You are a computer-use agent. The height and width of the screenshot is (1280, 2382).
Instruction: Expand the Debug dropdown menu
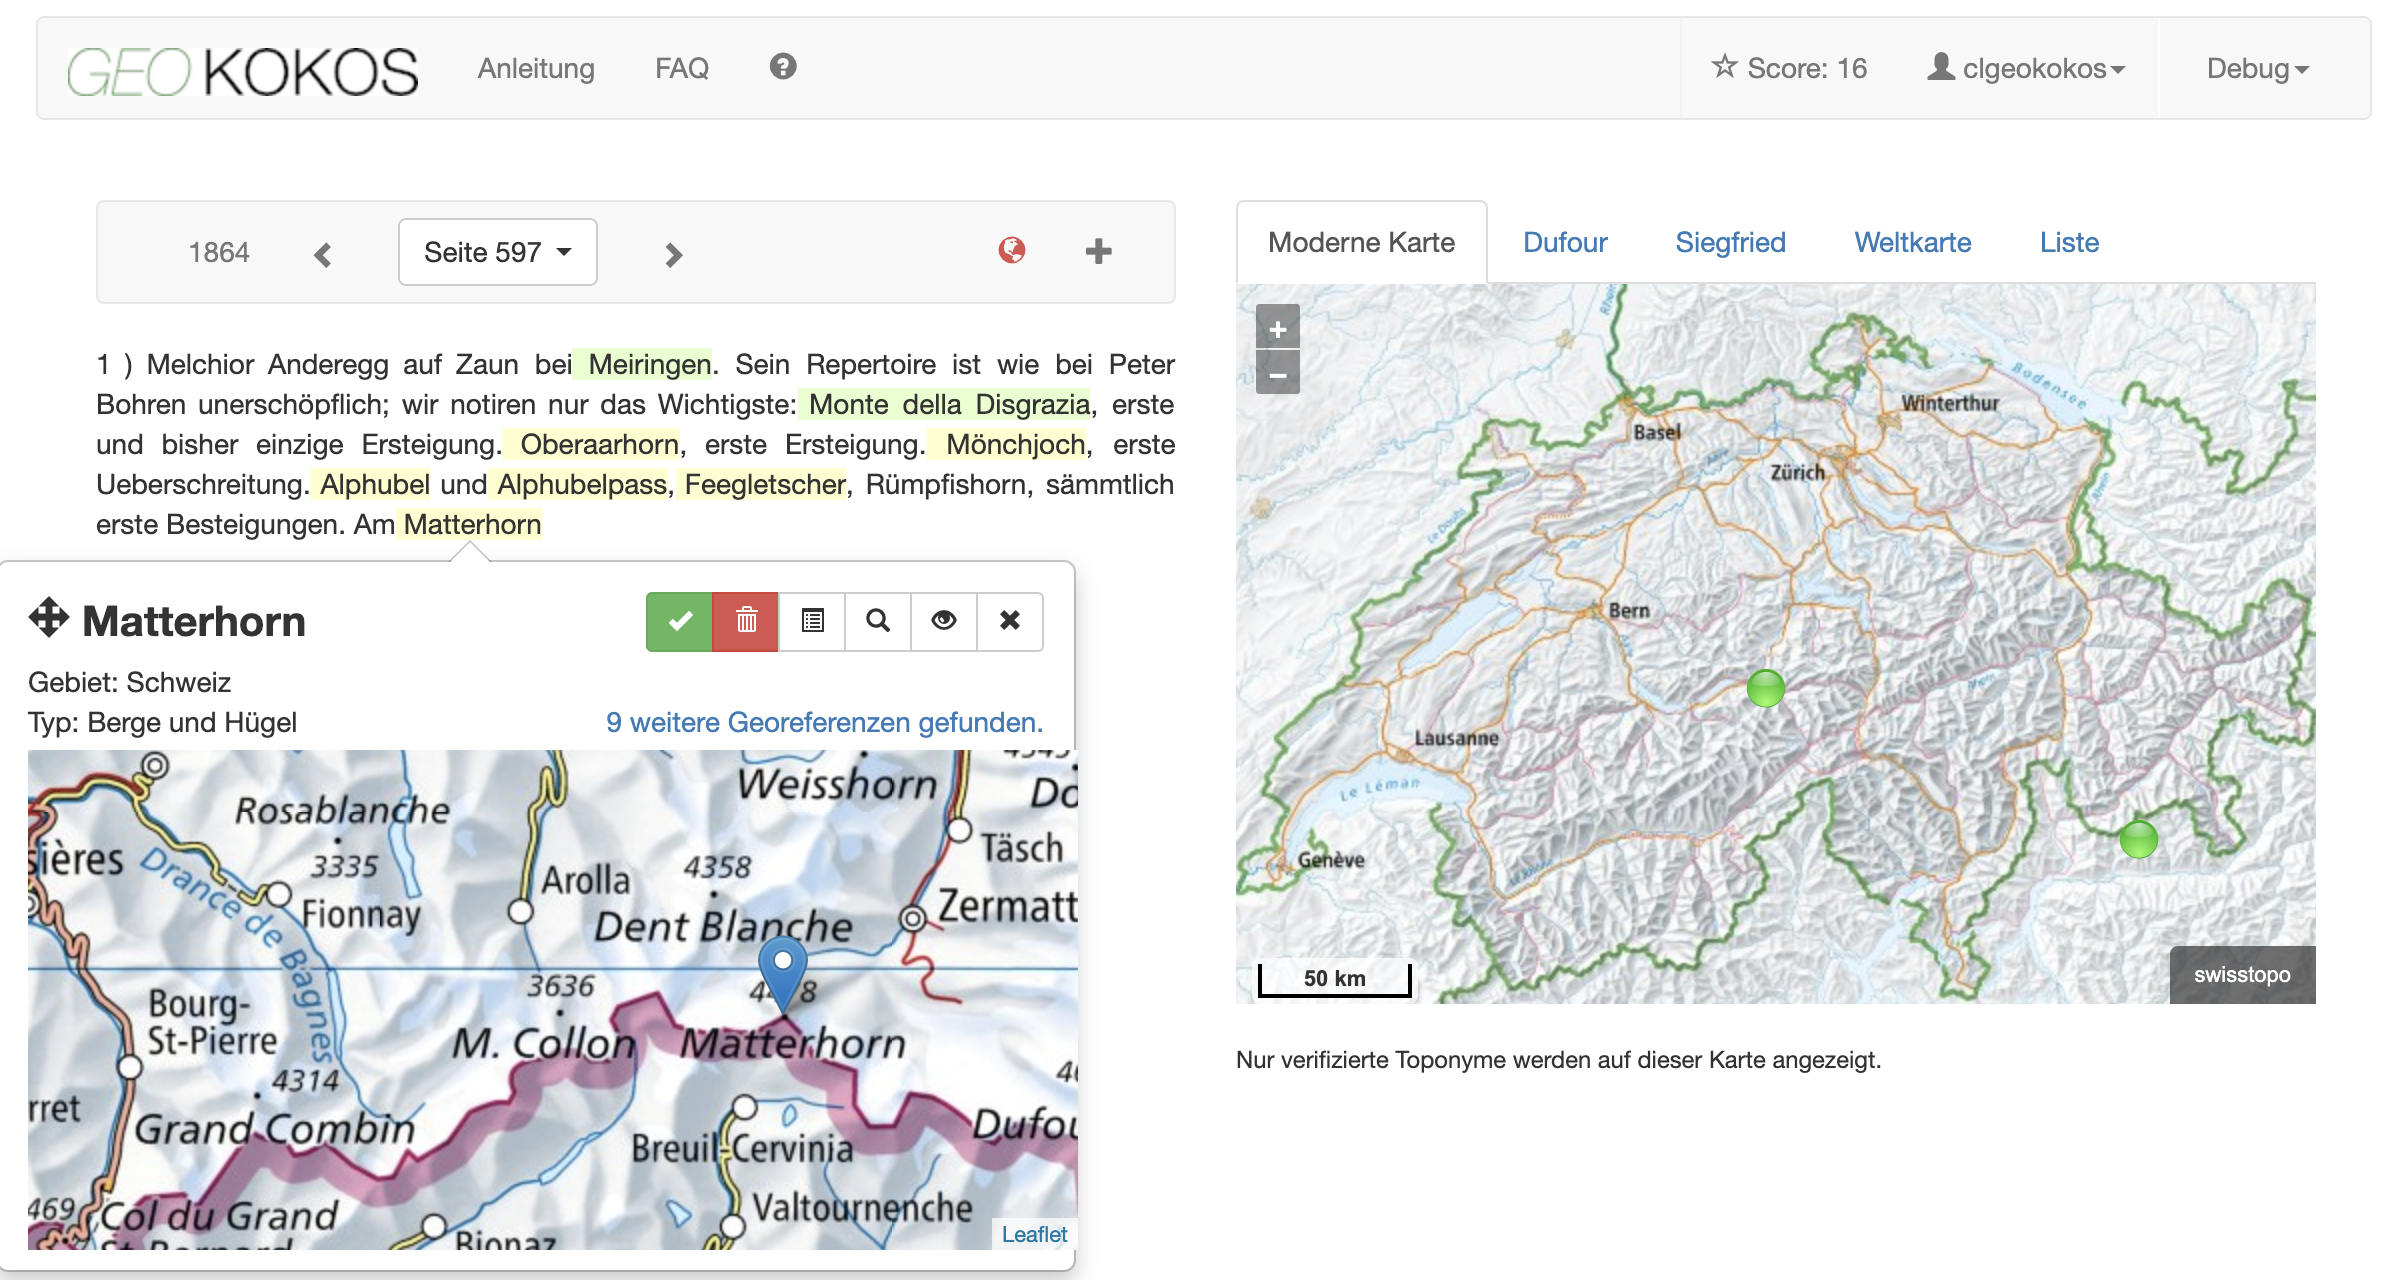tap(2258, 68)
